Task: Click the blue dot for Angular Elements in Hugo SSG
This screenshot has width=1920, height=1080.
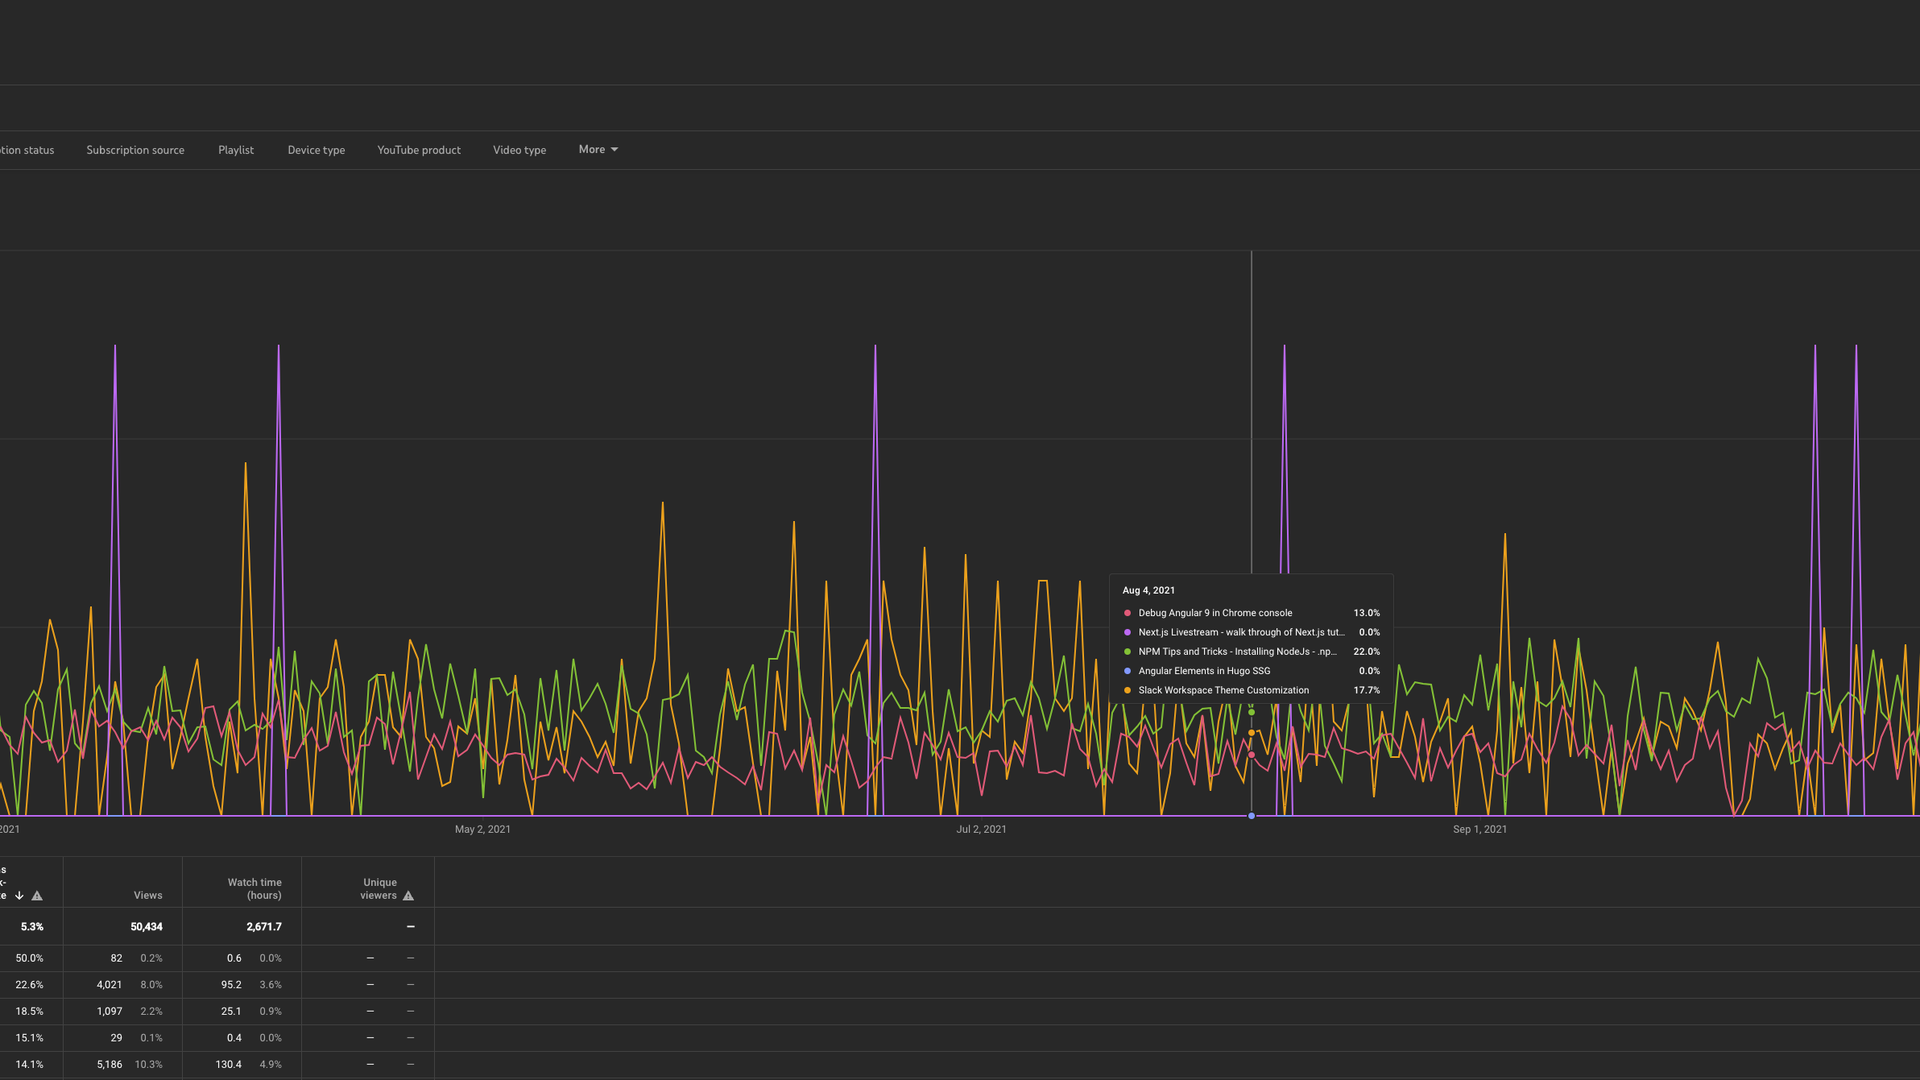Action: click(1127, 671)
